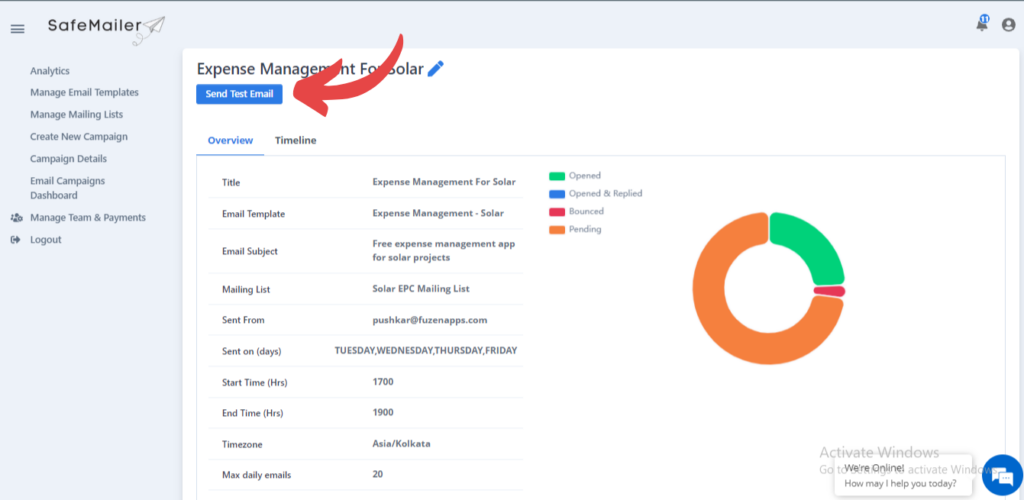
Task: Click the timezone value Asia/Kolkata
Action: coord(402,444)
